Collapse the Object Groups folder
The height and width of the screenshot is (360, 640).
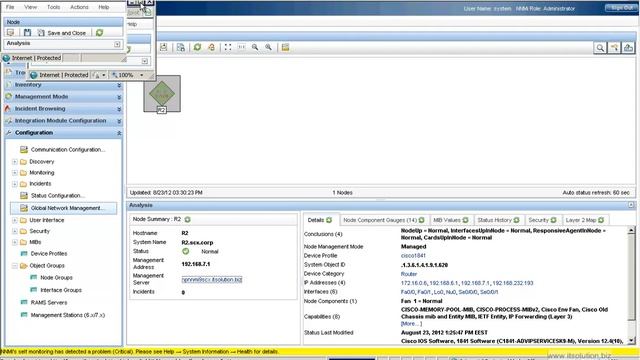14,266
